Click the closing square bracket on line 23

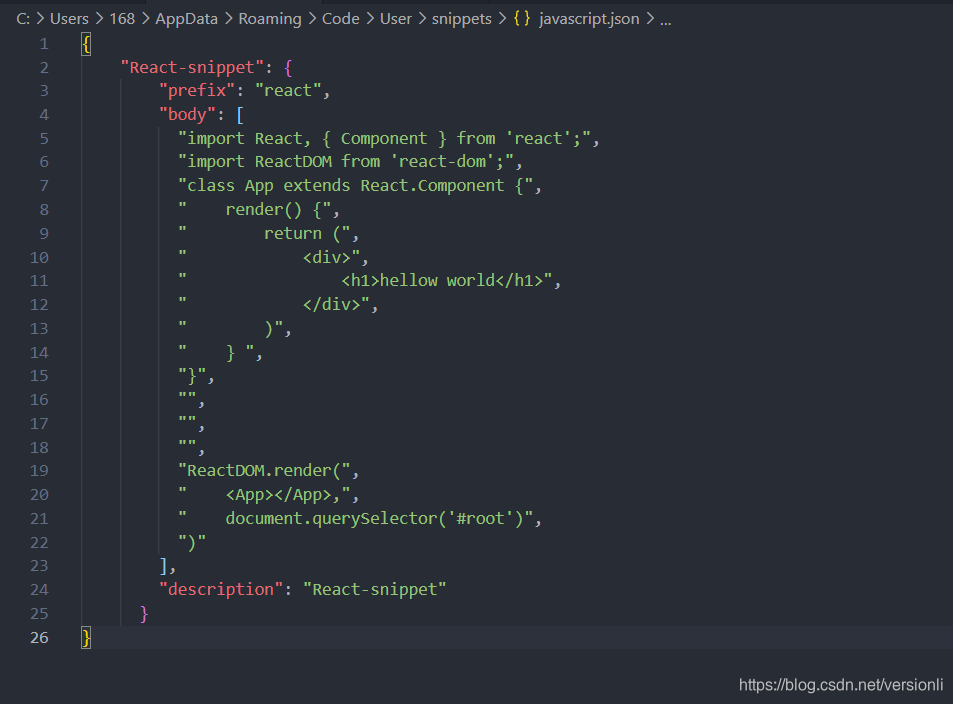(163, 566)
